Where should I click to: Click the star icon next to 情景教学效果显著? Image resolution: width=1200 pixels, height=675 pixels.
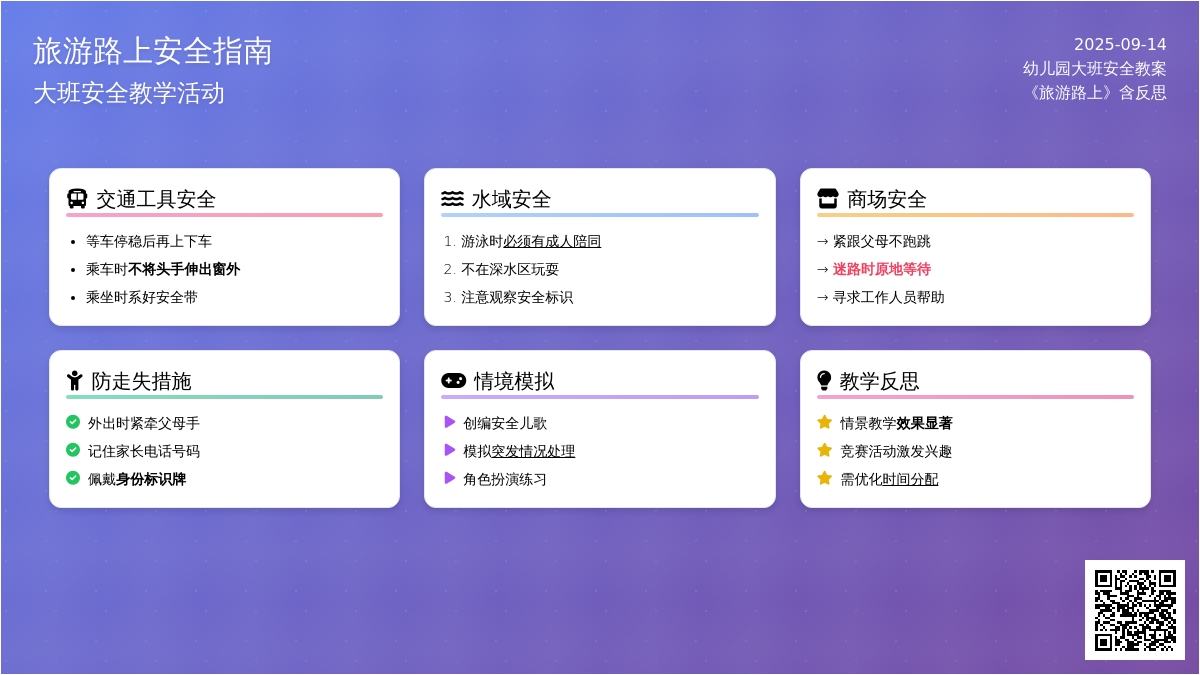[824, 422]
